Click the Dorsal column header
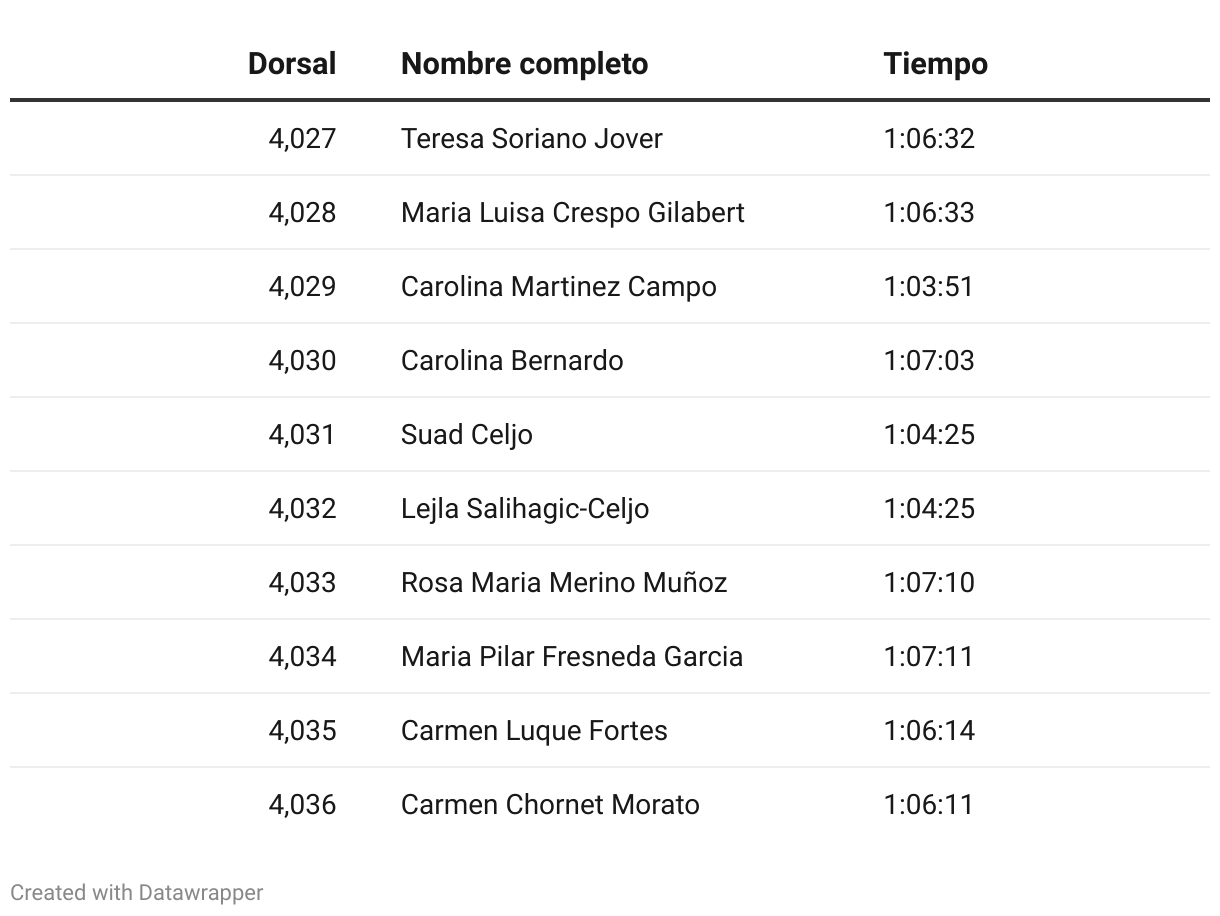The width and height of the screenshot is (1220, 916). pos(292,64)
